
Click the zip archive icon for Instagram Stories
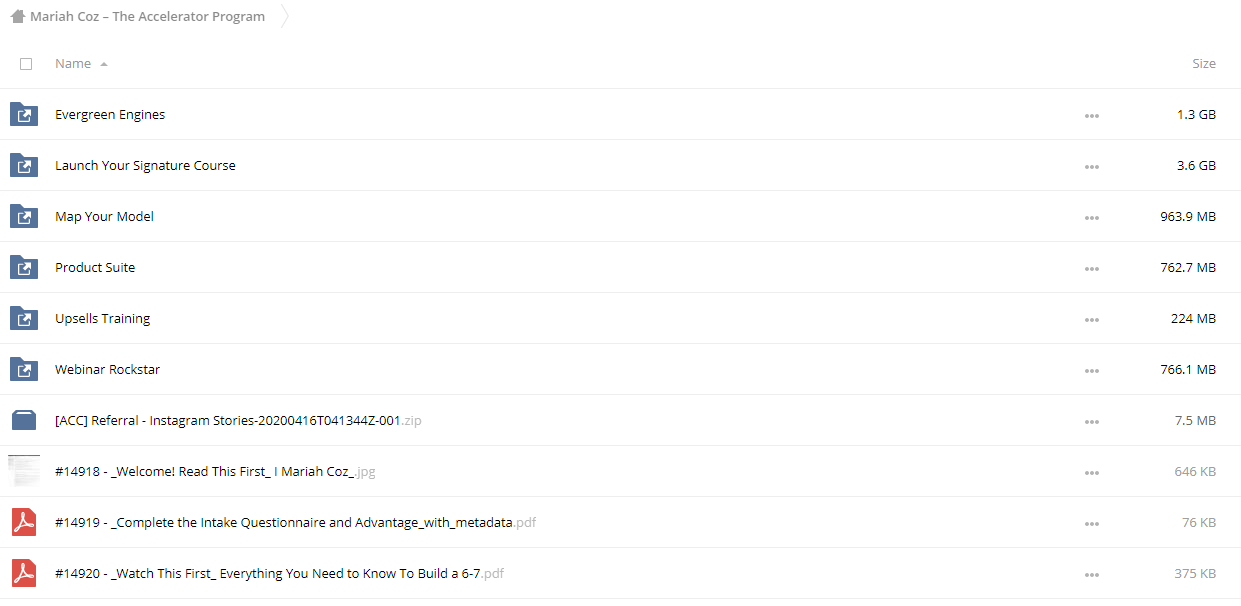pyautogui.click(x=24, y=420)
